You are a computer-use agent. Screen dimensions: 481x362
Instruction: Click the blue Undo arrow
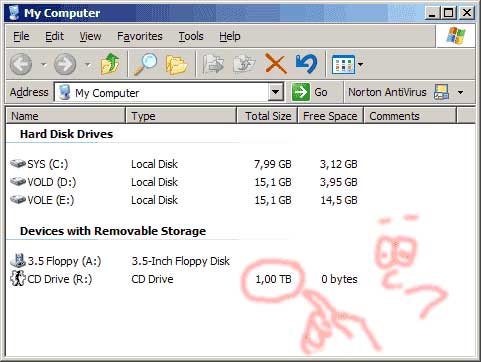pos(306,64)
